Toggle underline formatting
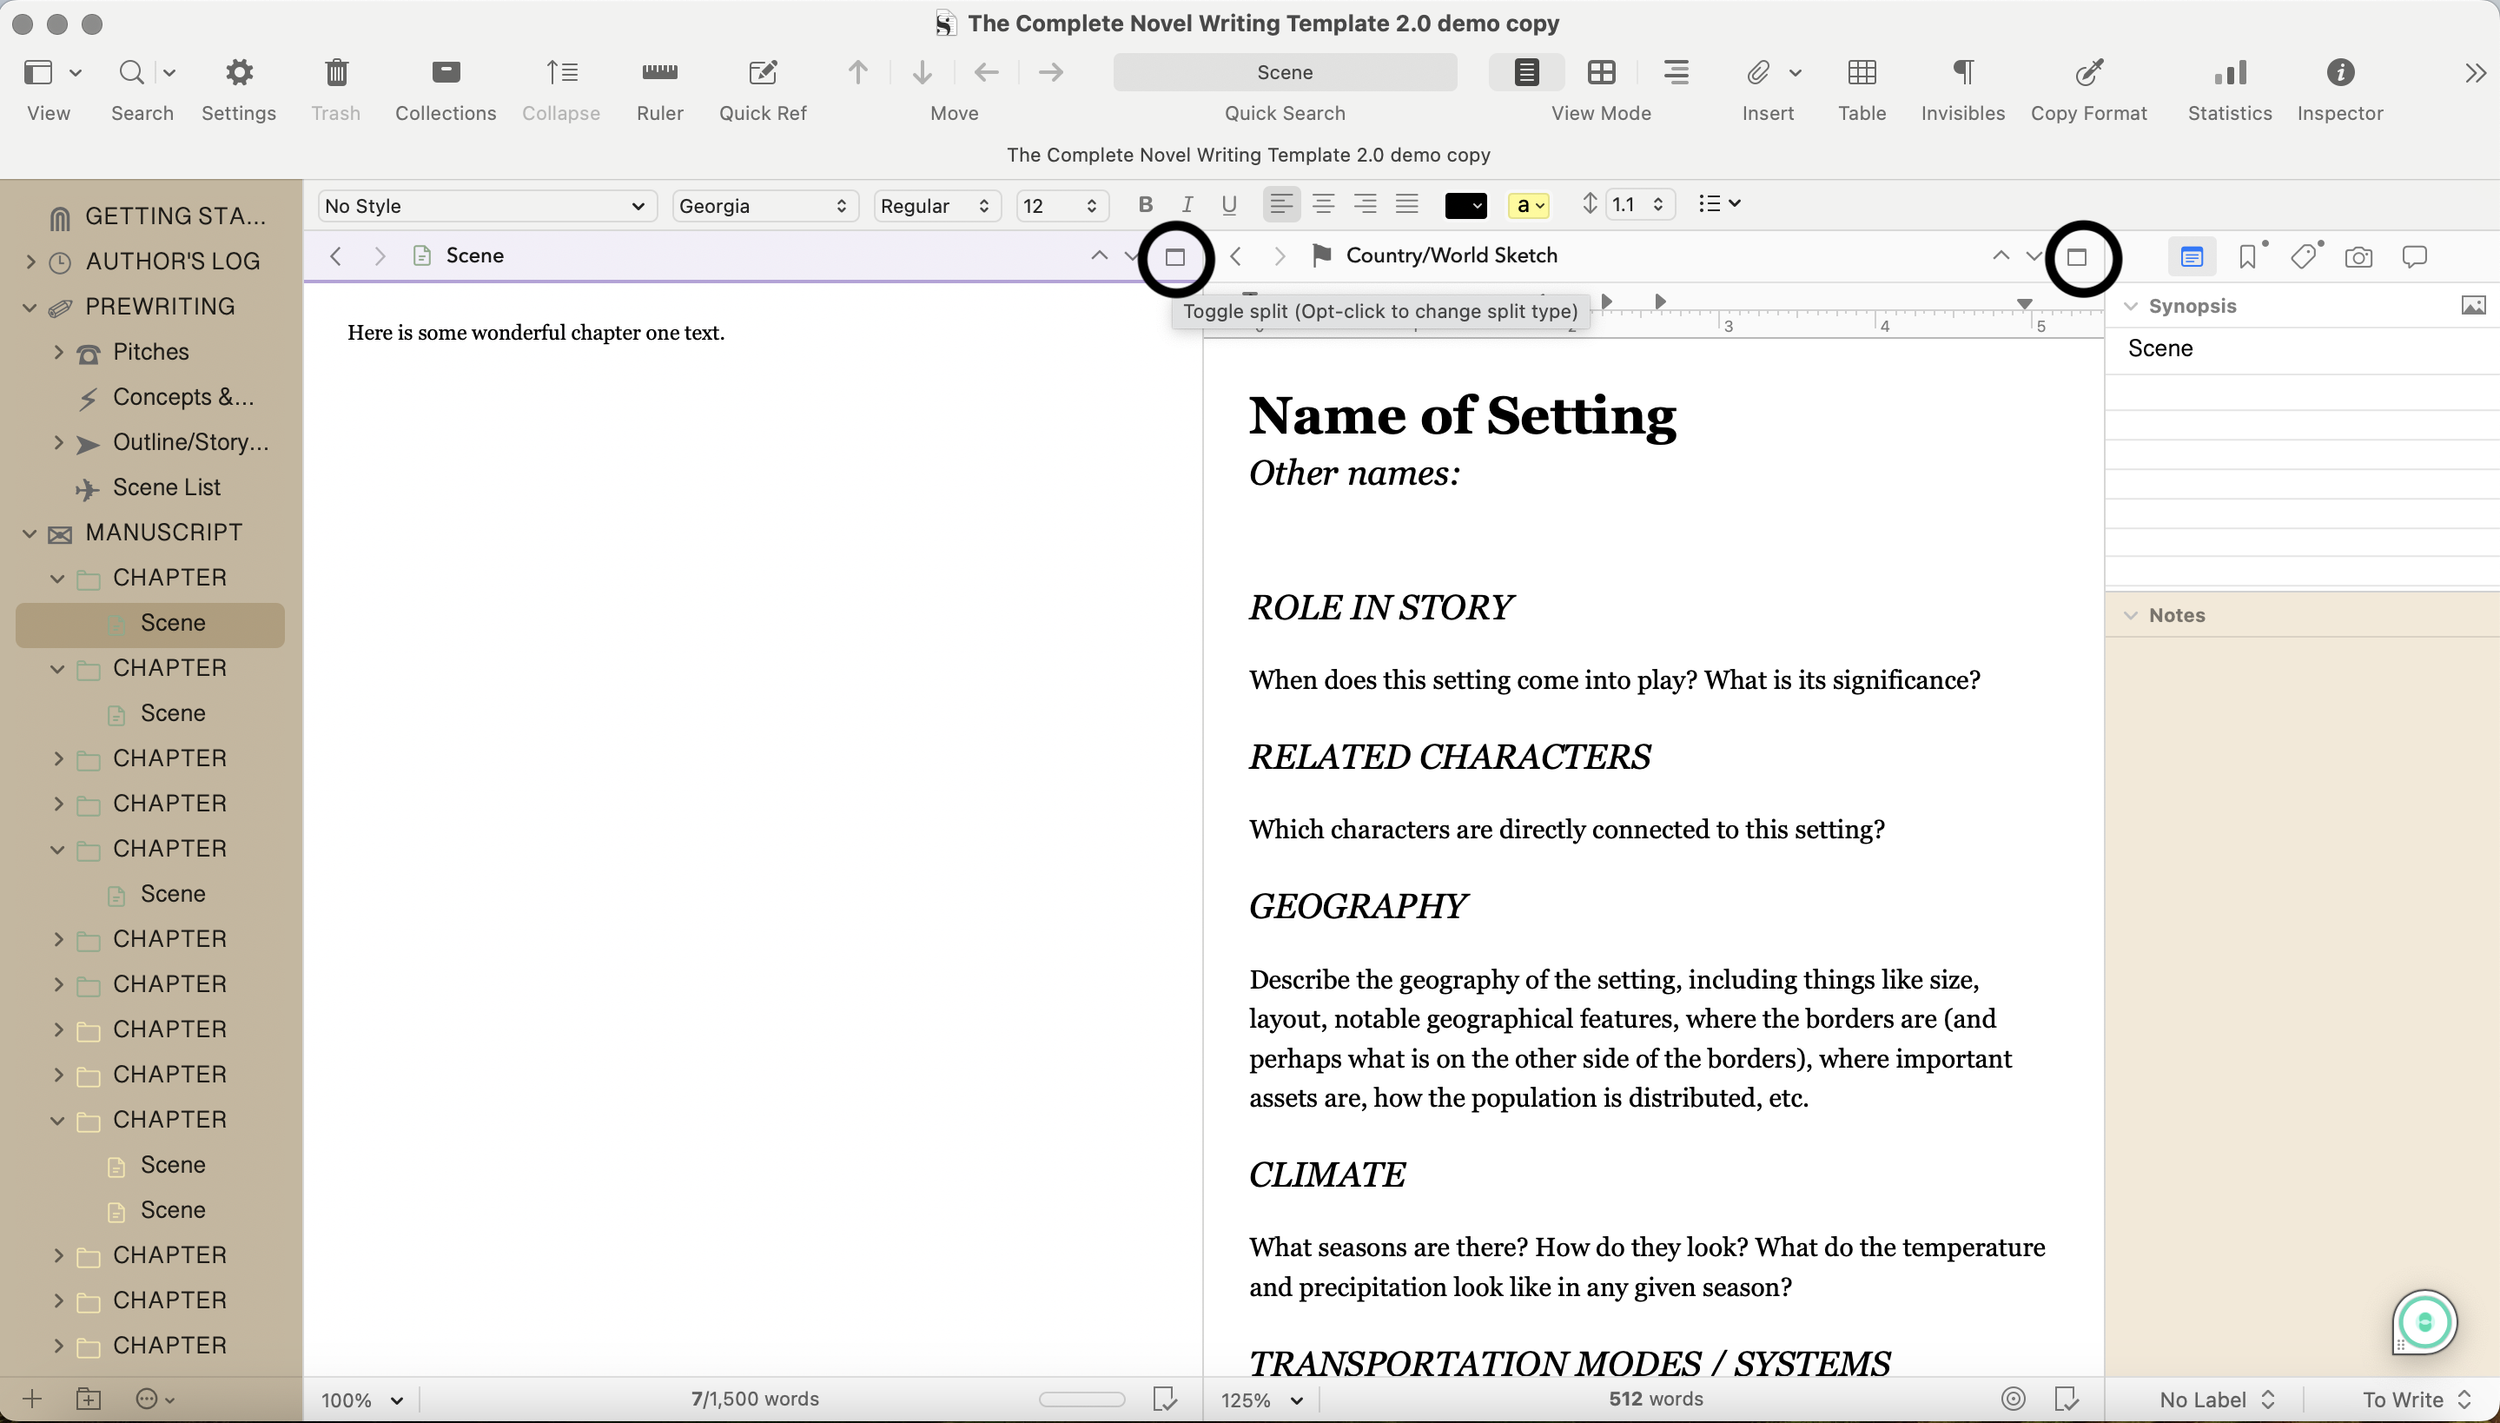The width and height of the screenshot is (2500, 1423). click(1228, 204)
